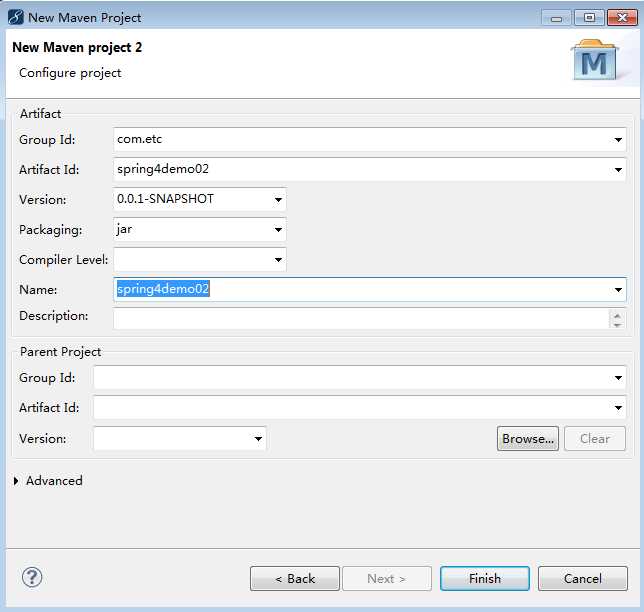Open Artifact Group Id dropdown arrow
The image size is (644, 612).
[618, 140]
